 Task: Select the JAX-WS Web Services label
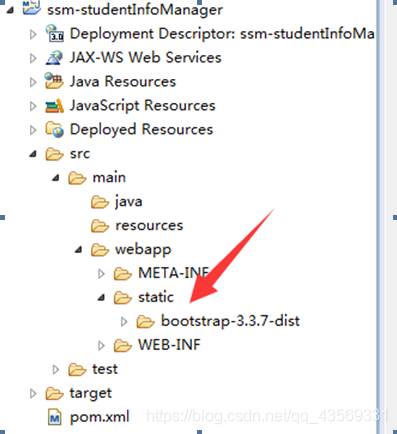[x=145, y=57]
